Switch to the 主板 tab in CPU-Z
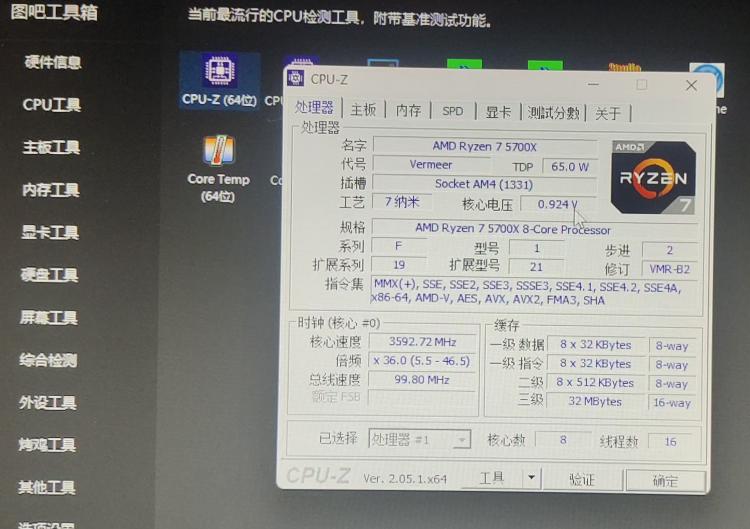750x529 pixels. point(363,110)
